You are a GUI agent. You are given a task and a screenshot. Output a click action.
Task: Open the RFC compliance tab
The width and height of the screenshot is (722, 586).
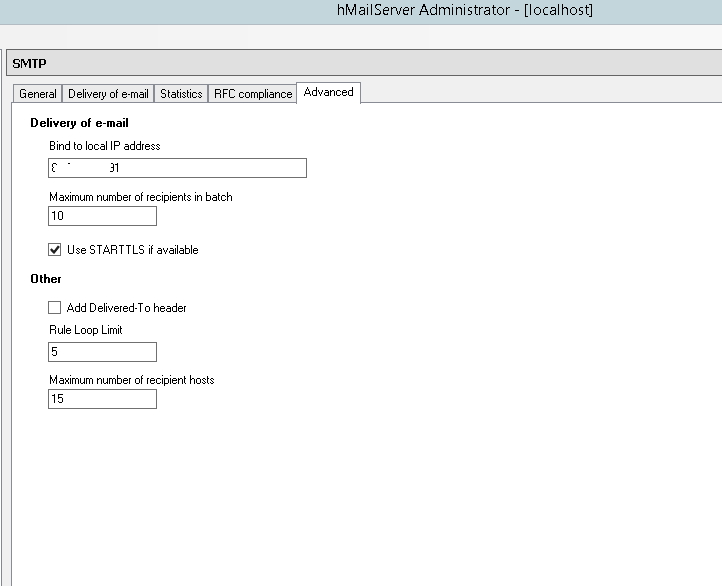pos(253,94)
